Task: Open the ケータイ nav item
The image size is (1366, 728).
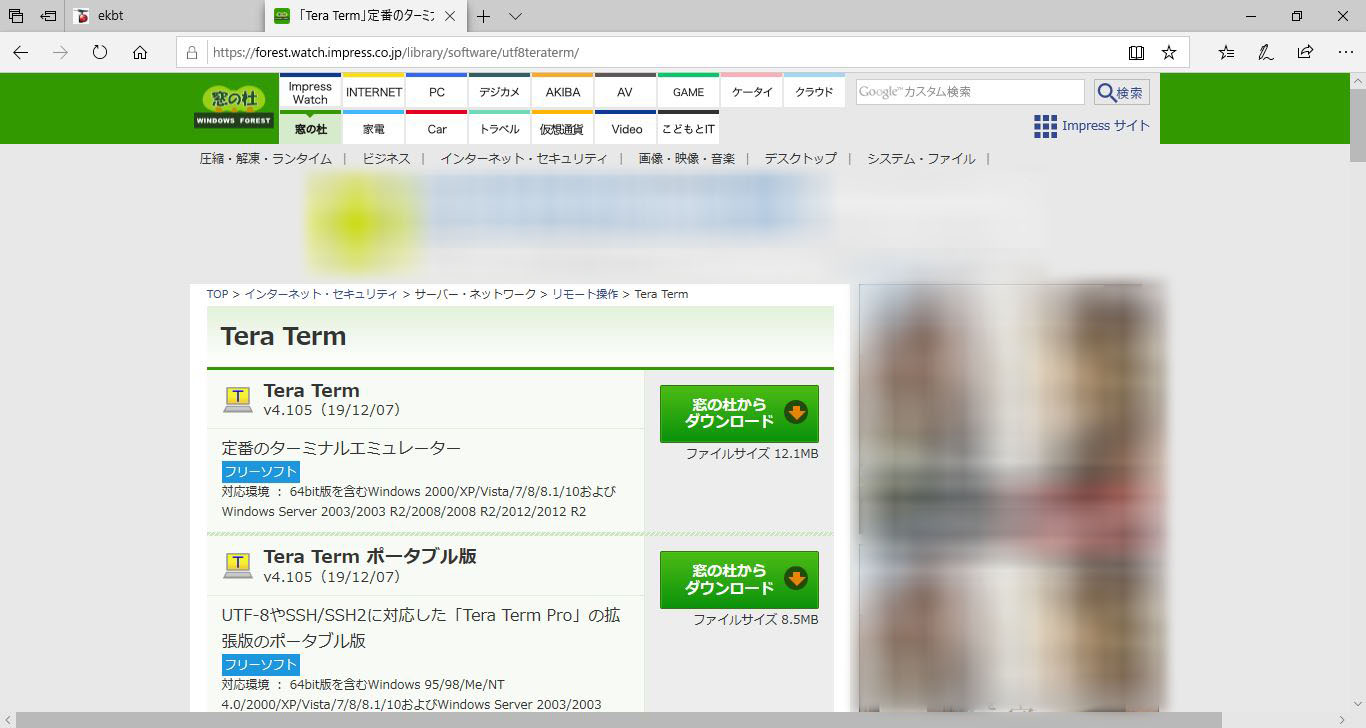Action: (x=752, y=92)
